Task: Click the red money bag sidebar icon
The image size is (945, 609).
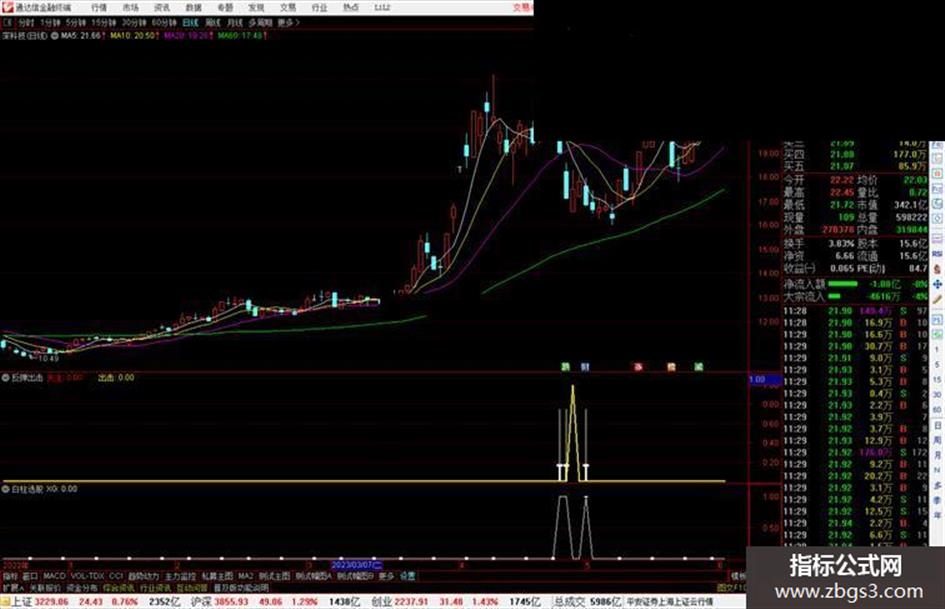Action: pos(937,269)
